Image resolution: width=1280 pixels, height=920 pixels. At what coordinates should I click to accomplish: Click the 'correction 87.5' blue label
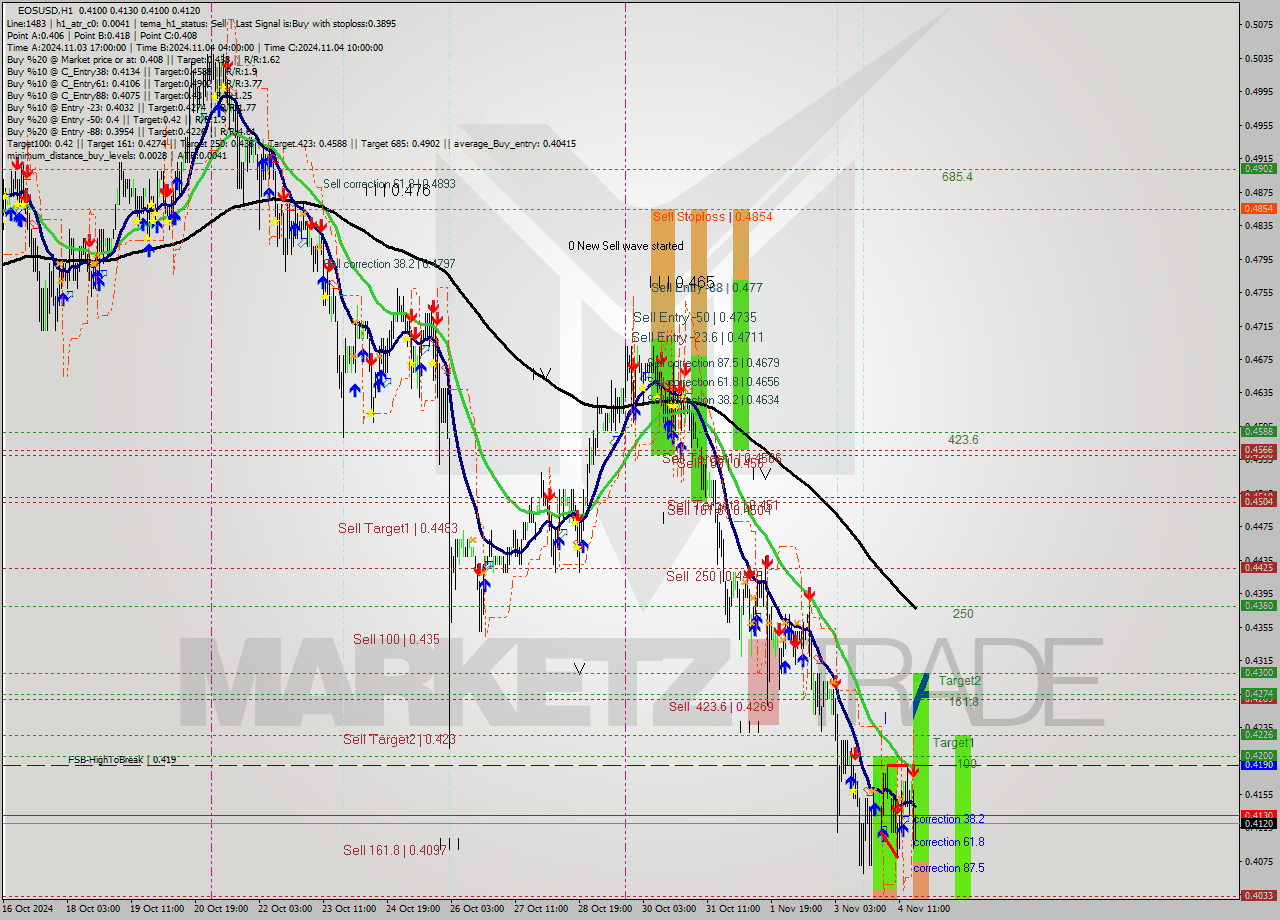[948, 868]
